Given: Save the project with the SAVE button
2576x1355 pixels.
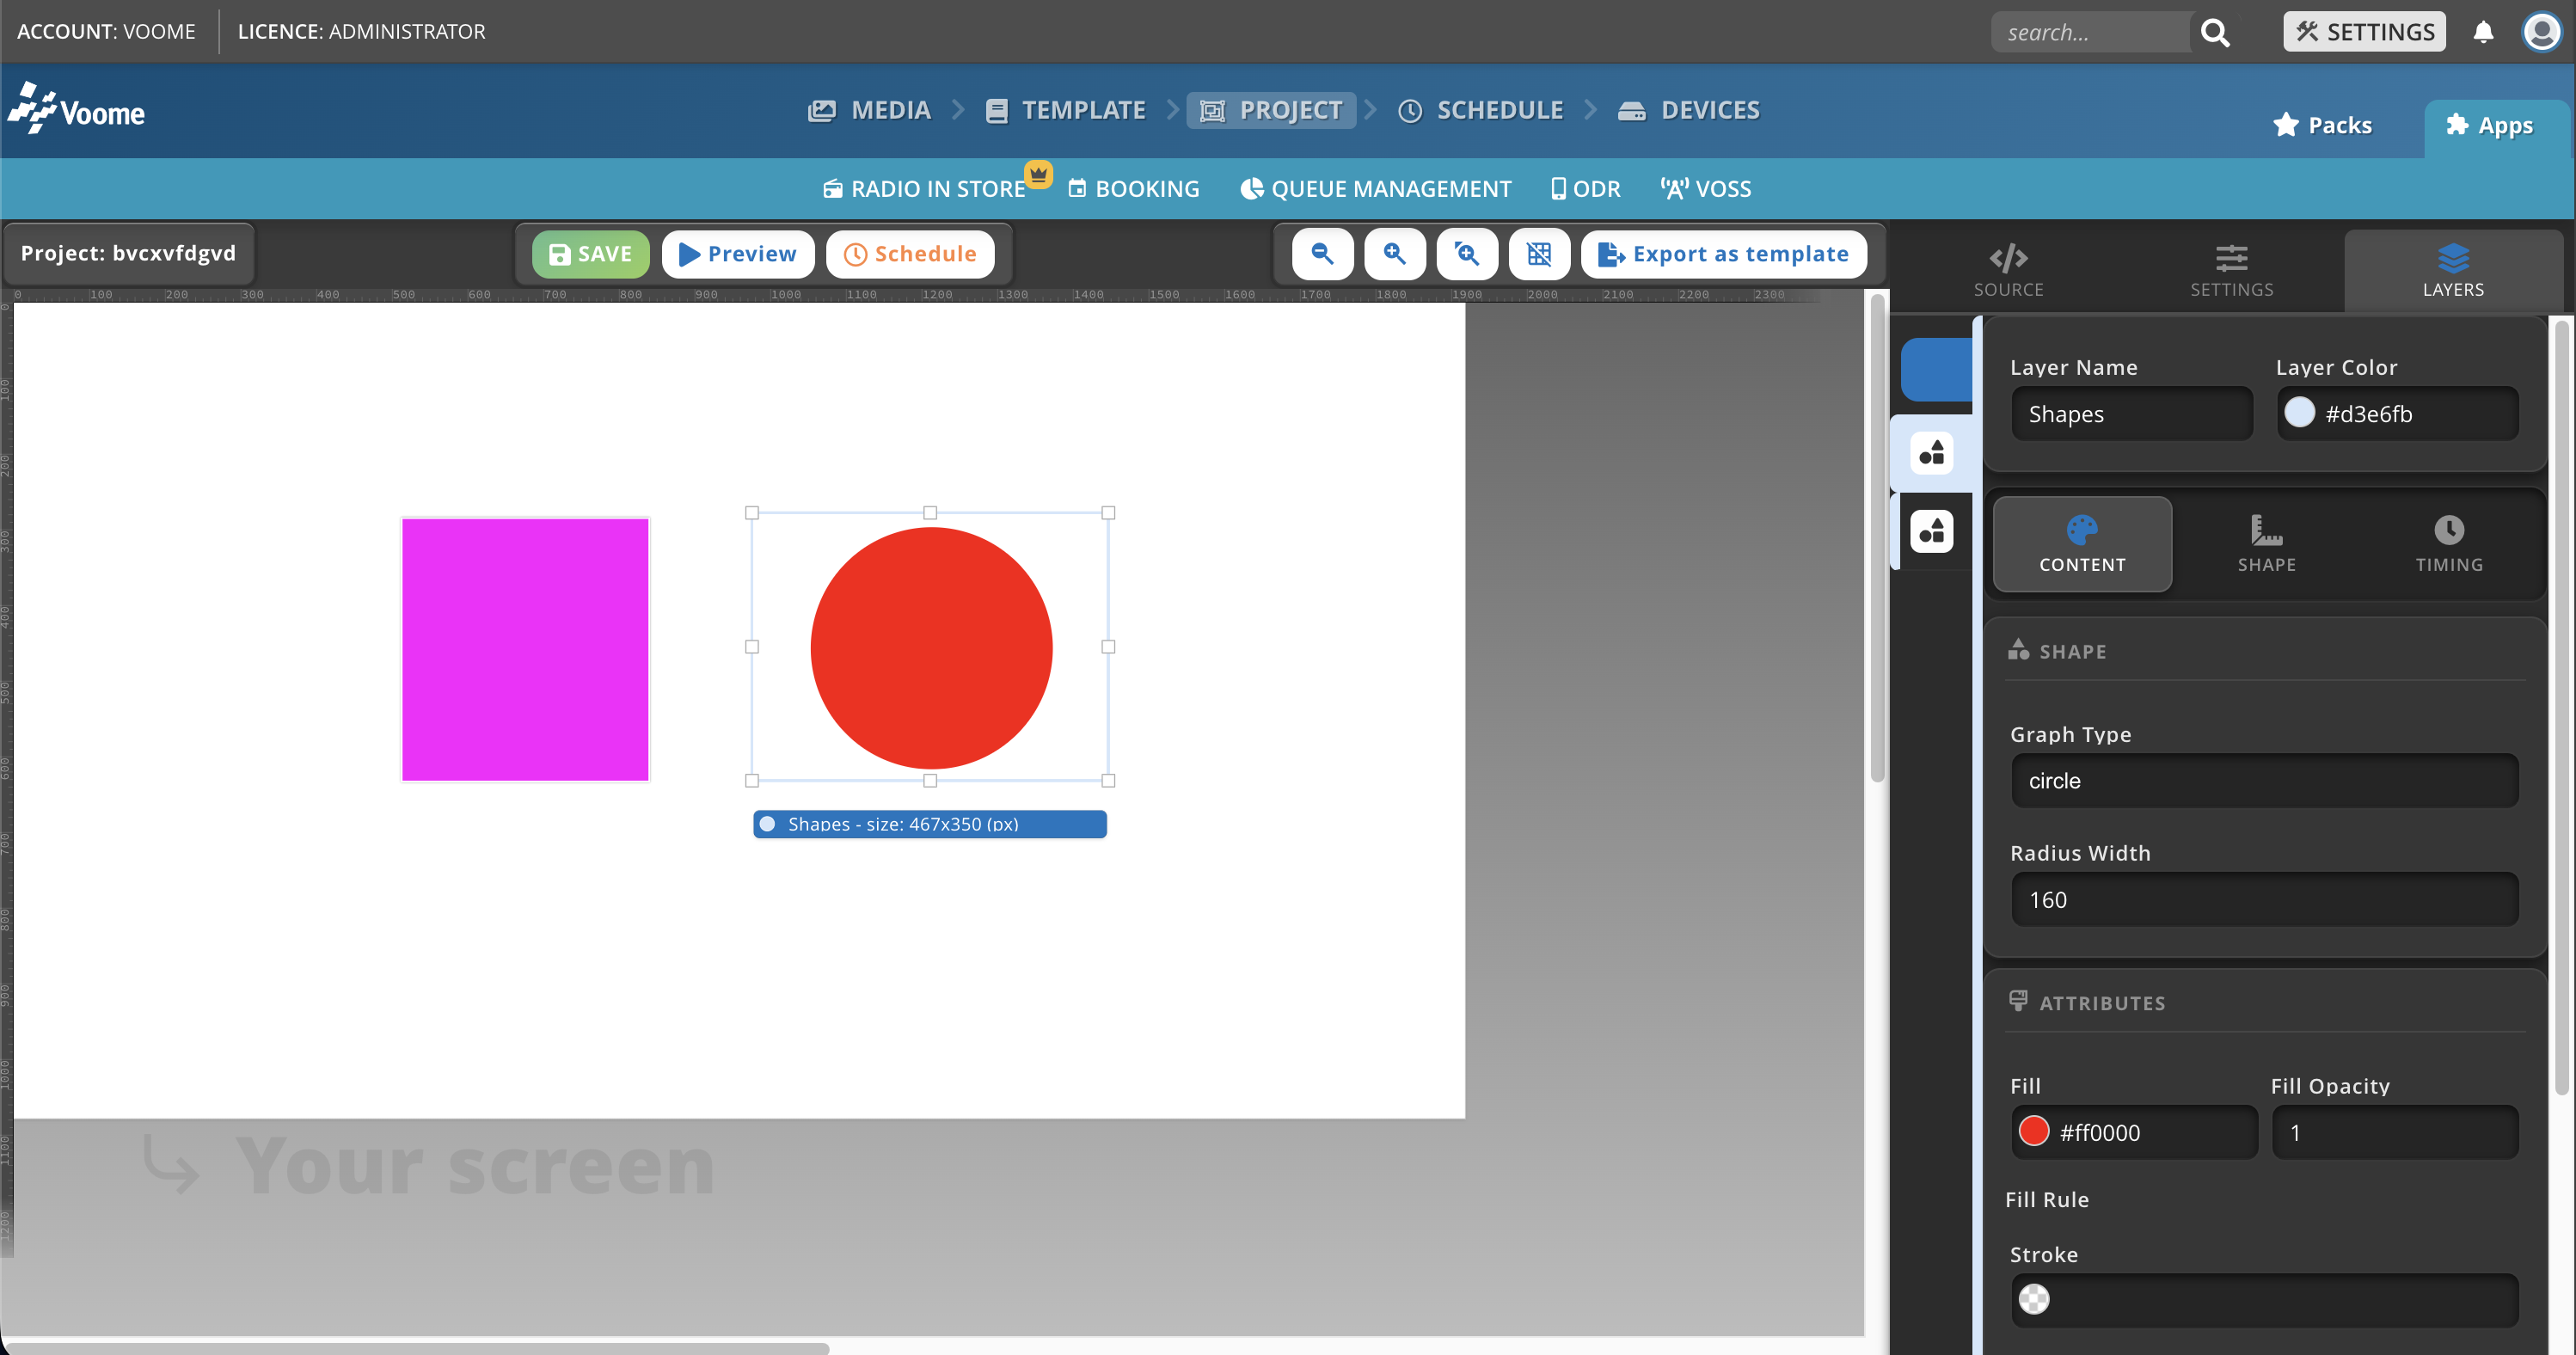Looking at the screenshot, I should (590, 254).
